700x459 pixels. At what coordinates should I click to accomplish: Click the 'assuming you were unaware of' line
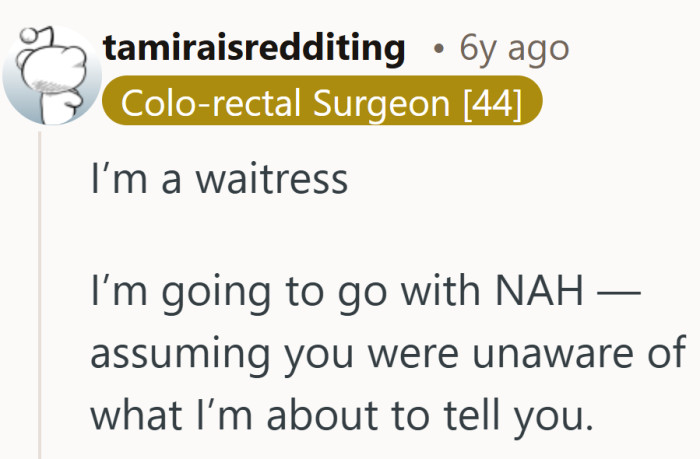(x=388, y=357)
